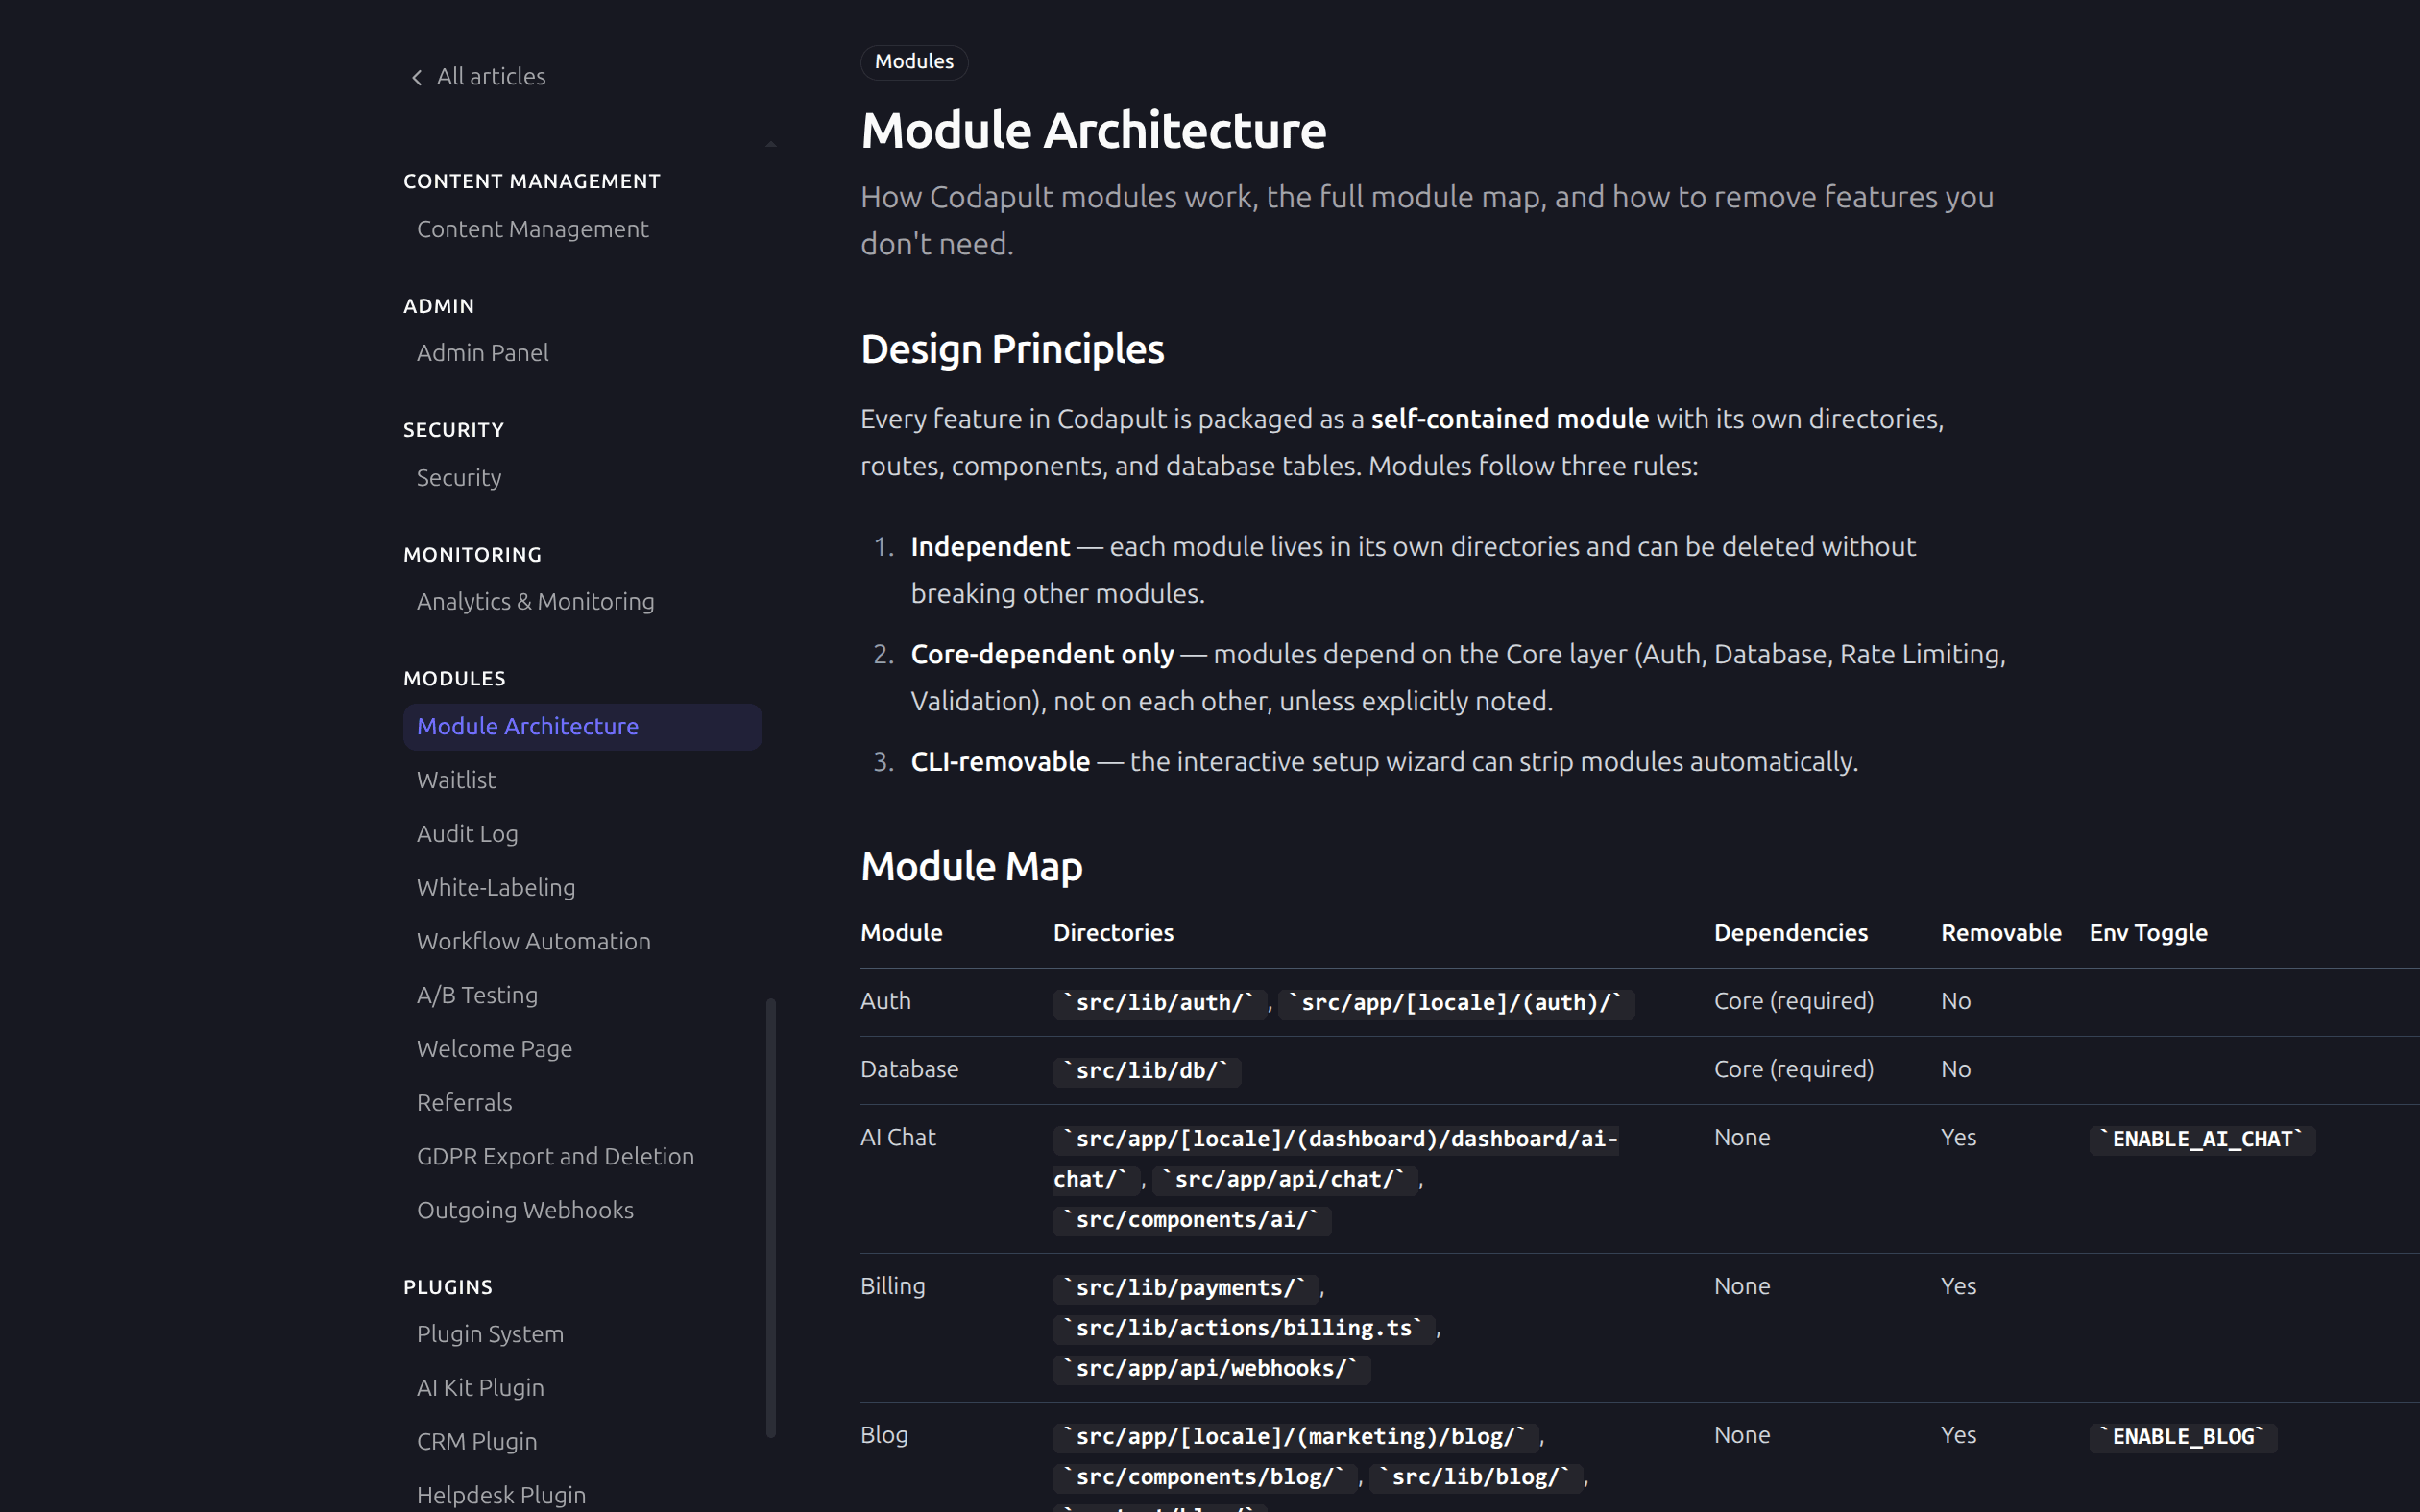Image resolution: width=2420 pixels, height=1512 pixels.
Task: Click the MODULES section label in sidebar
Action: coord(455,679)
